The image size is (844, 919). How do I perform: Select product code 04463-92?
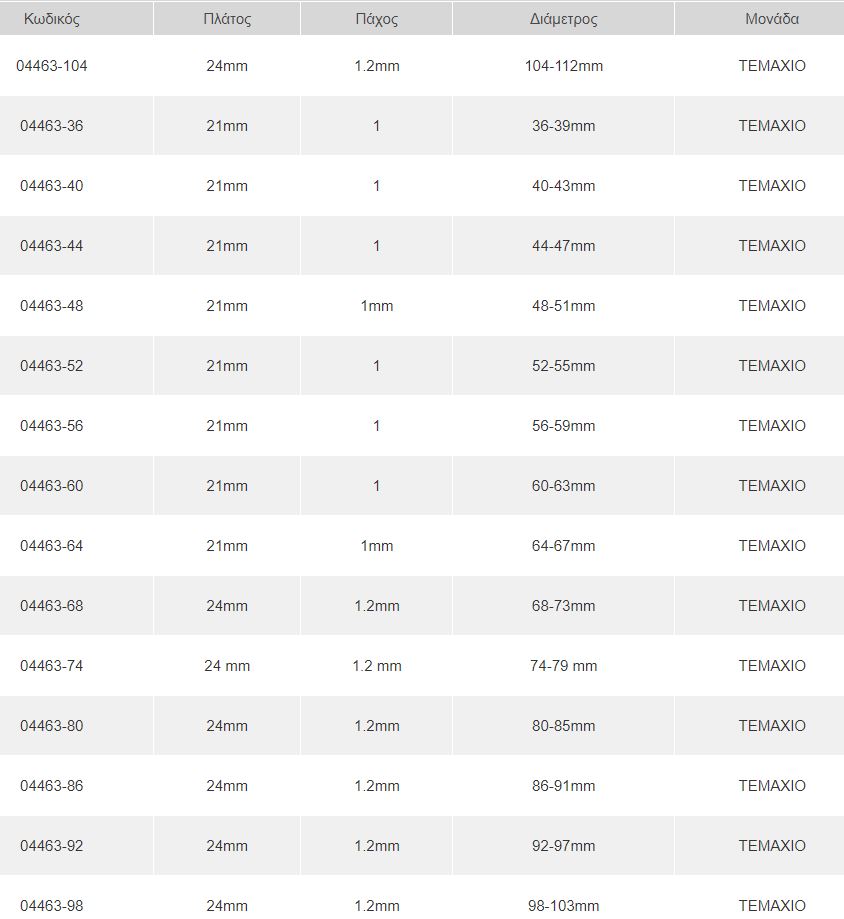point(52,846)
